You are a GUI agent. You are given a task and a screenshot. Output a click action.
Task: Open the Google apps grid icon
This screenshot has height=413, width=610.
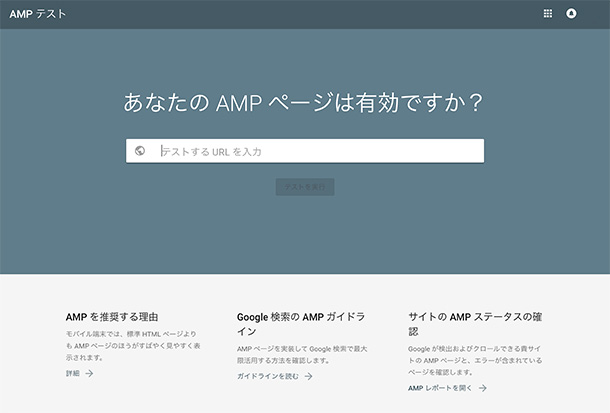click(548, 14)
